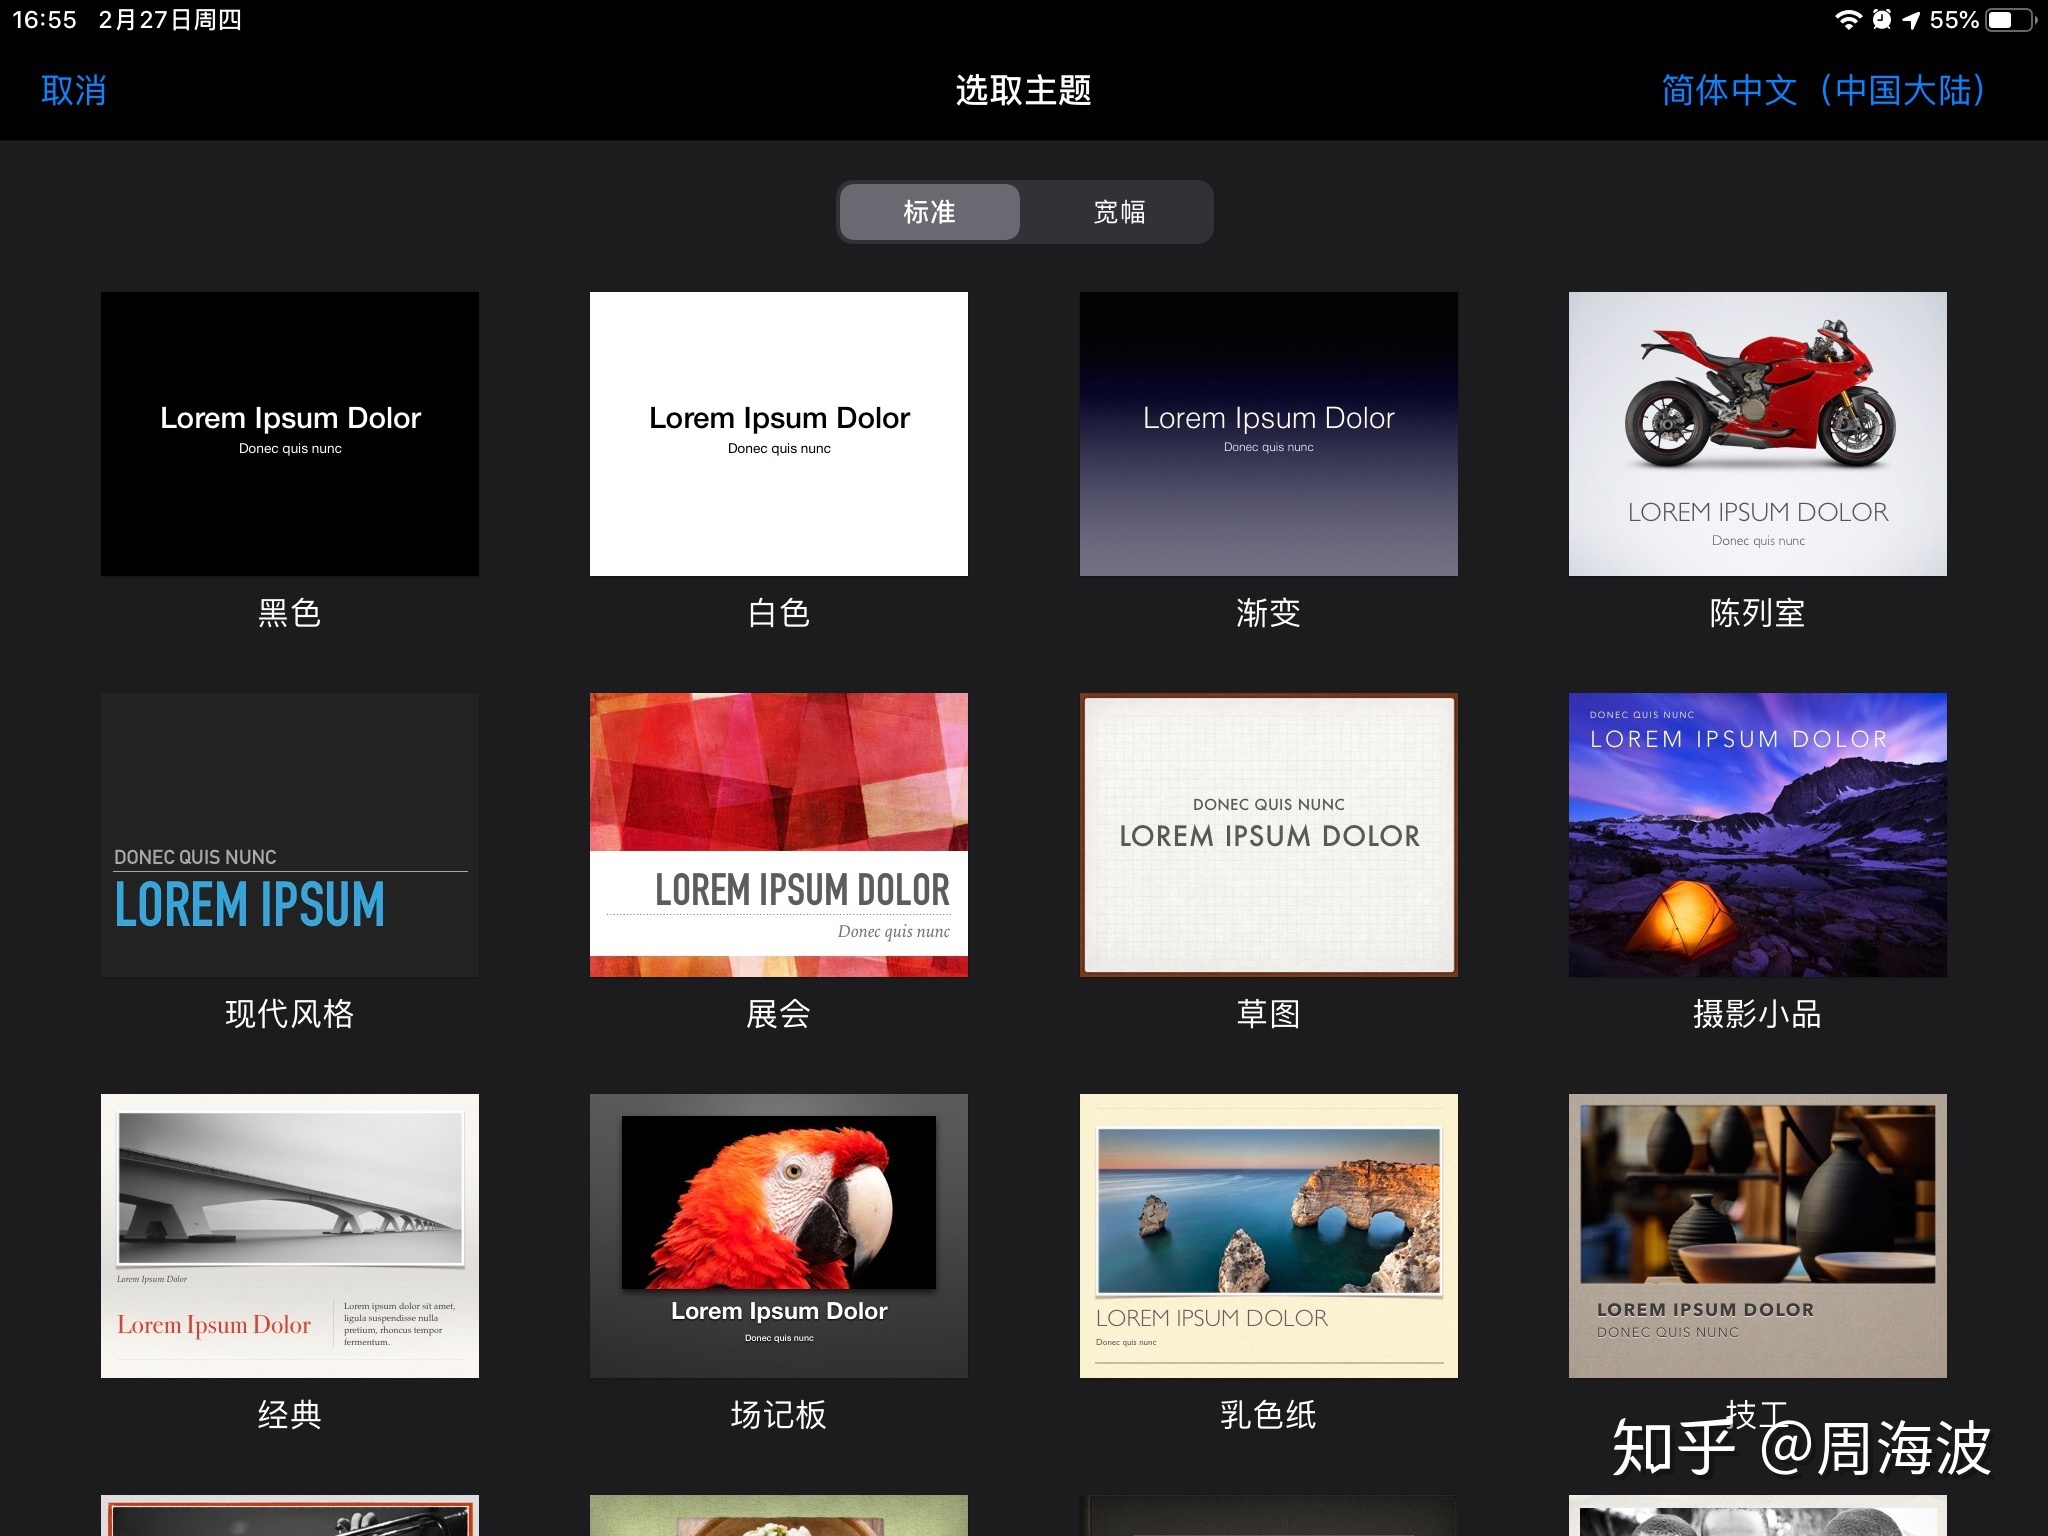
Task: Select the 陈列室 motorcycle theme thumbnail
Action: (1758, 434)
